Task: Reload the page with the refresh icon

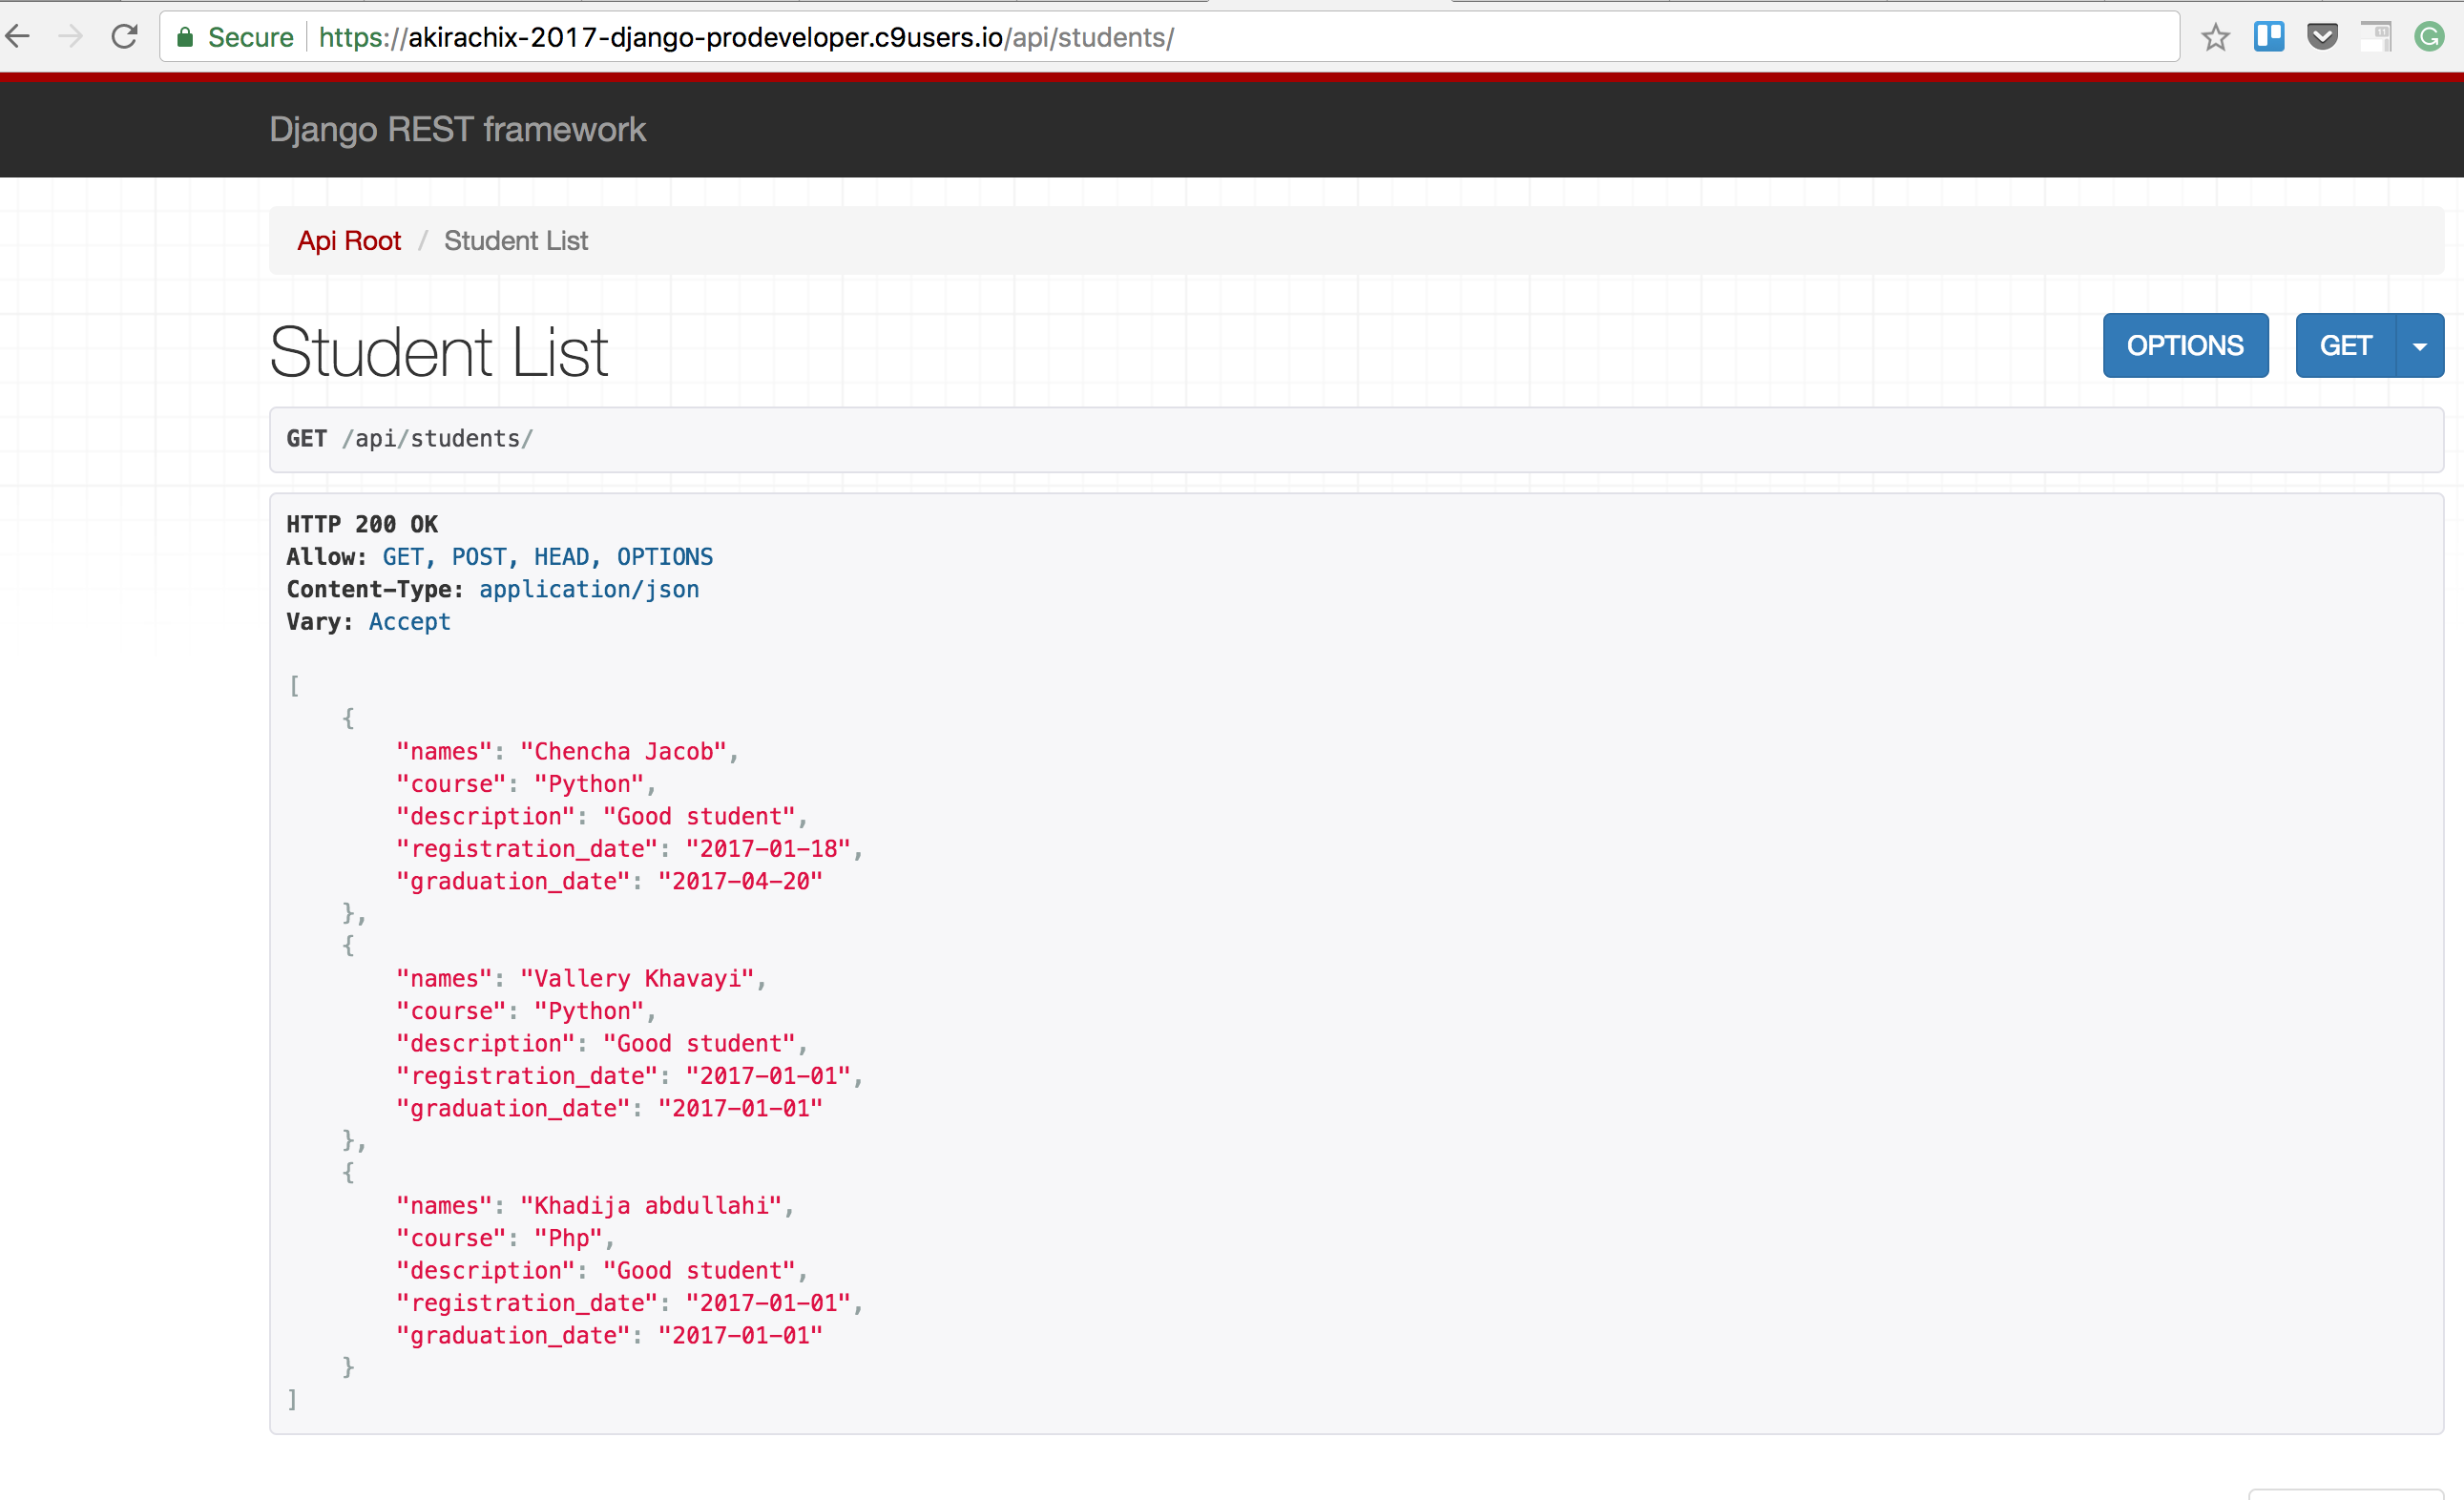Action: tap(124, 37)
